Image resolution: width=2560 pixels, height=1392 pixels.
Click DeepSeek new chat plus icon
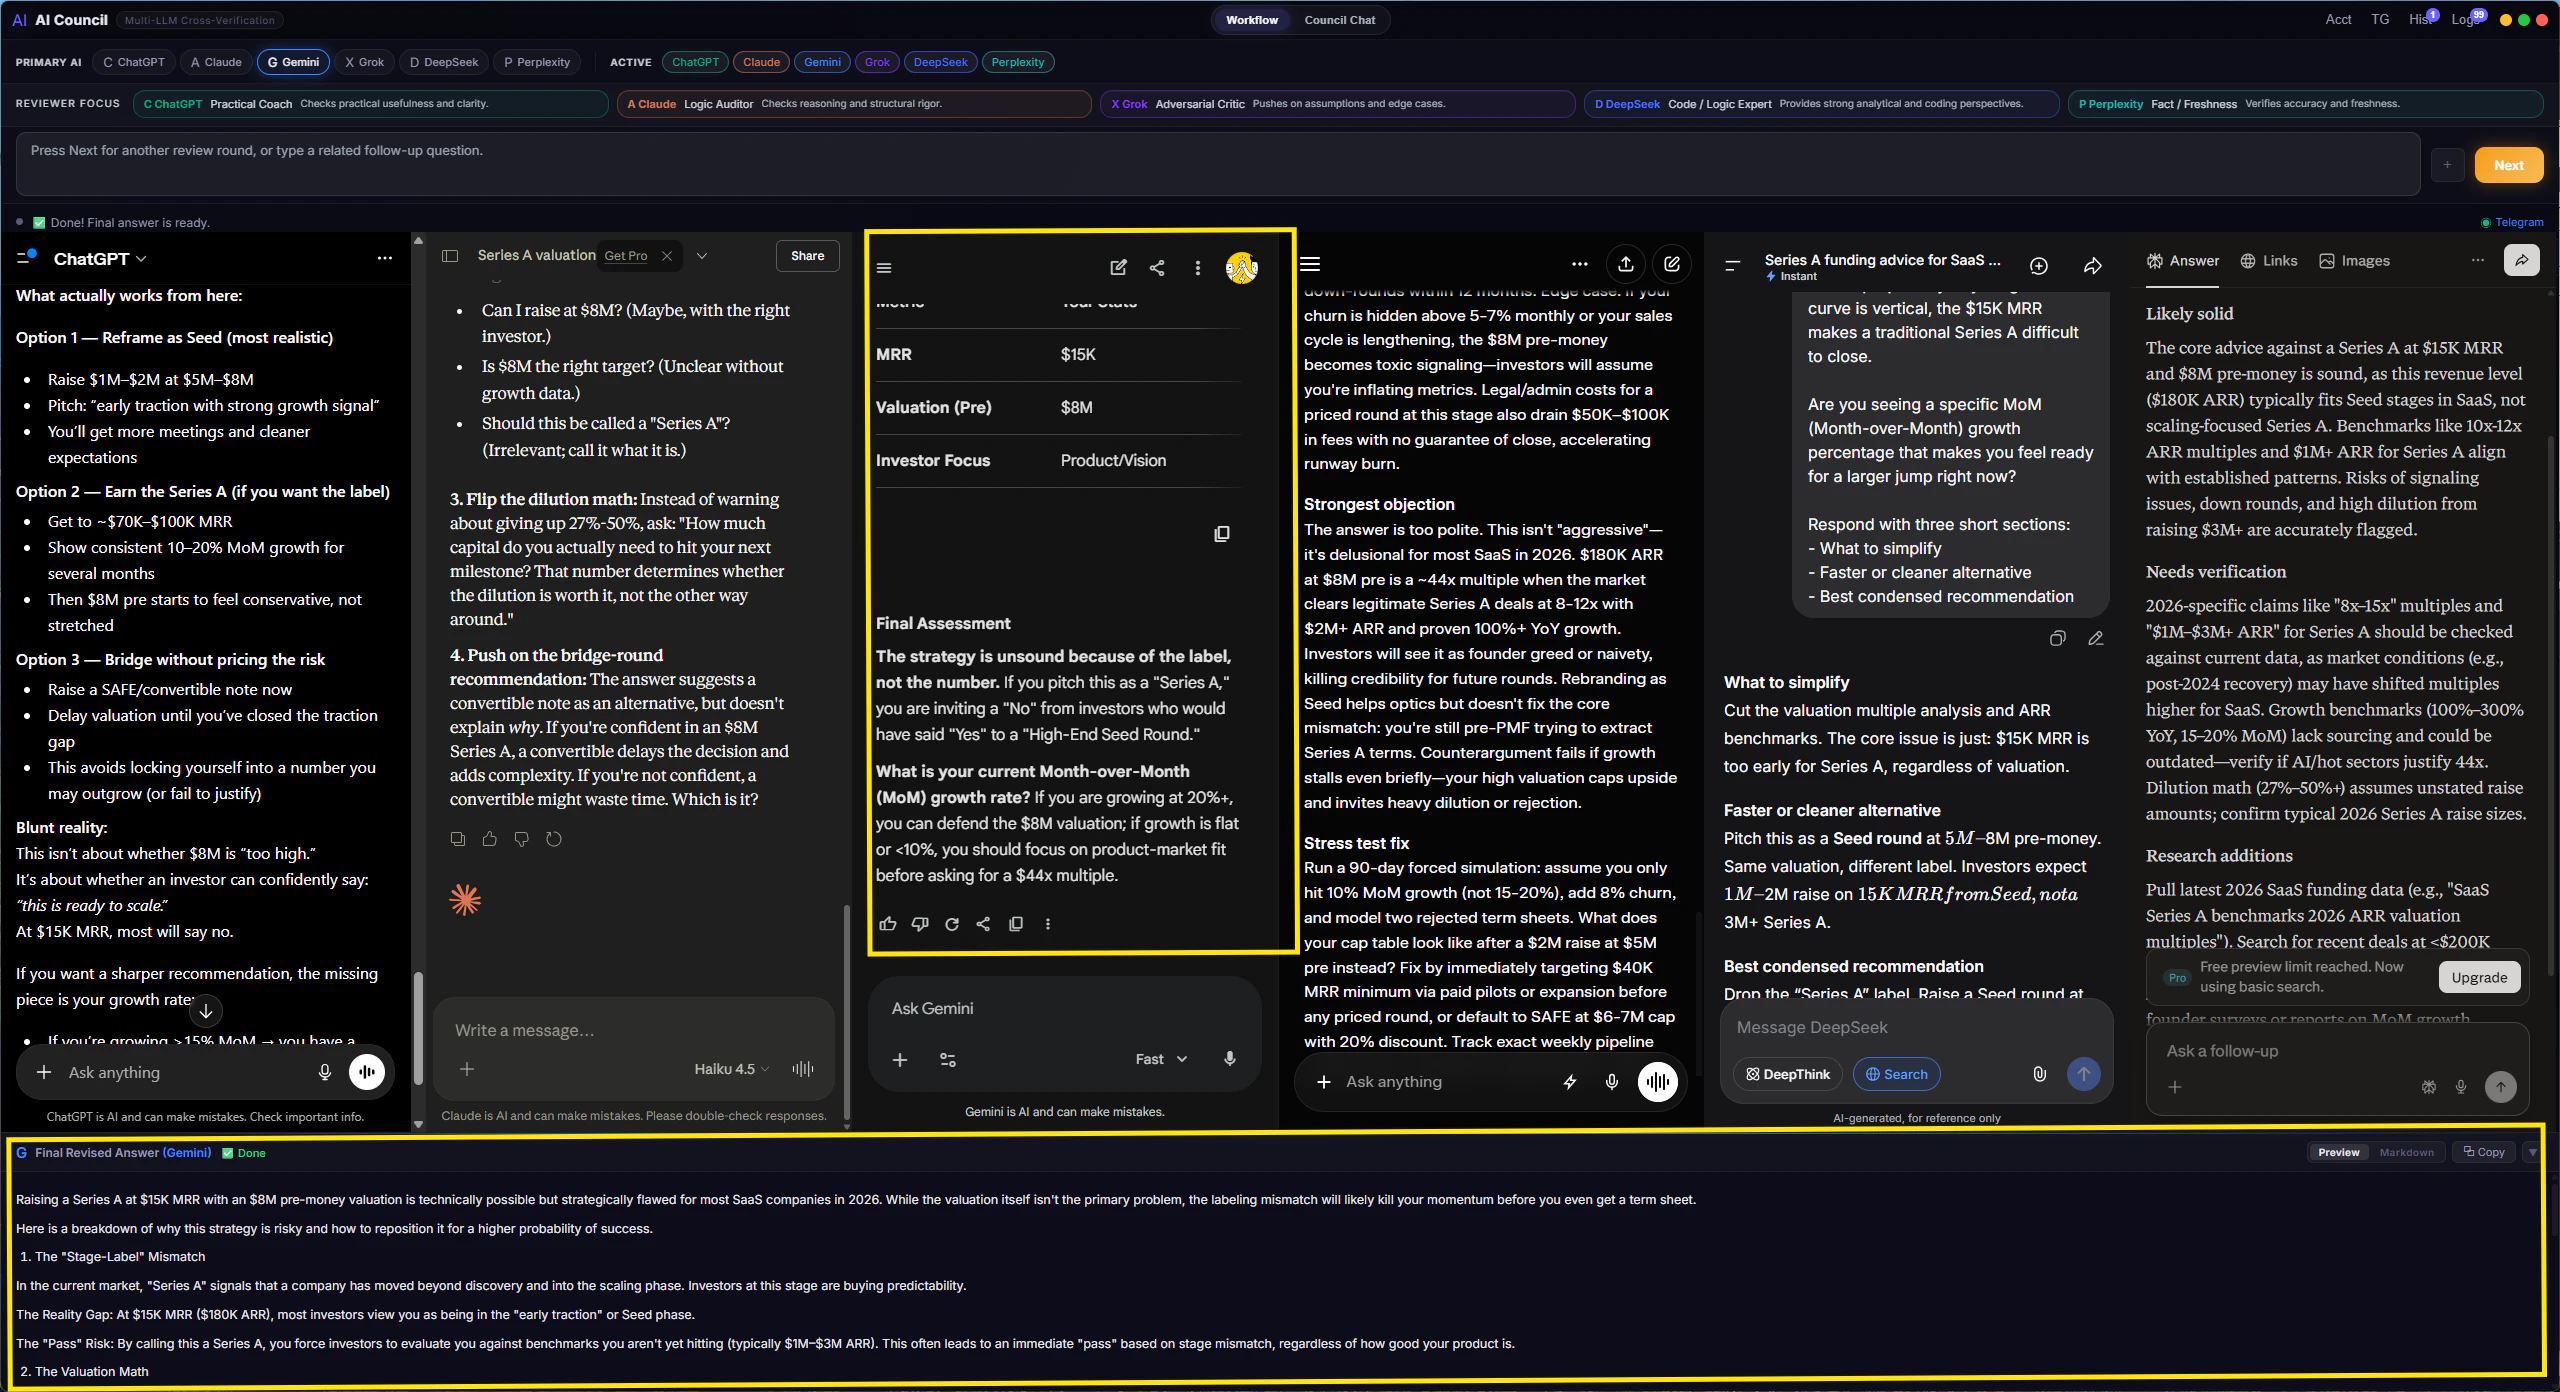coord(2039,265)
